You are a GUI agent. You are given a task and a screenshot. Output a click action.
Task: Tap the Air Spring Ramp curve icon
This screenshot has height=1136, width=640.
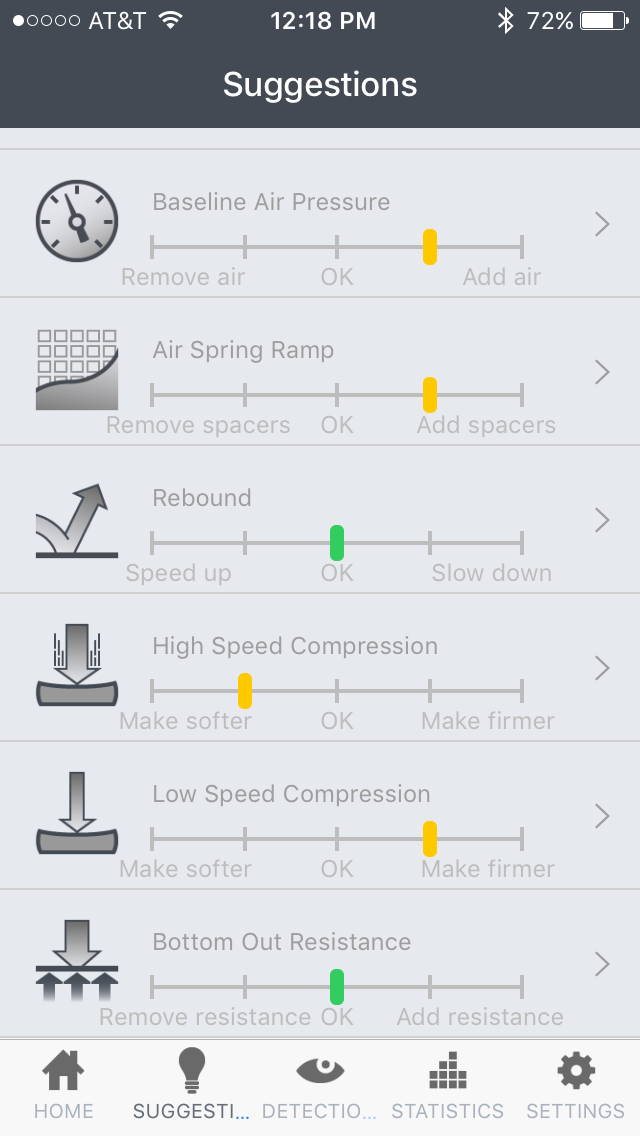pyautogui.click(x=77, y=370)
